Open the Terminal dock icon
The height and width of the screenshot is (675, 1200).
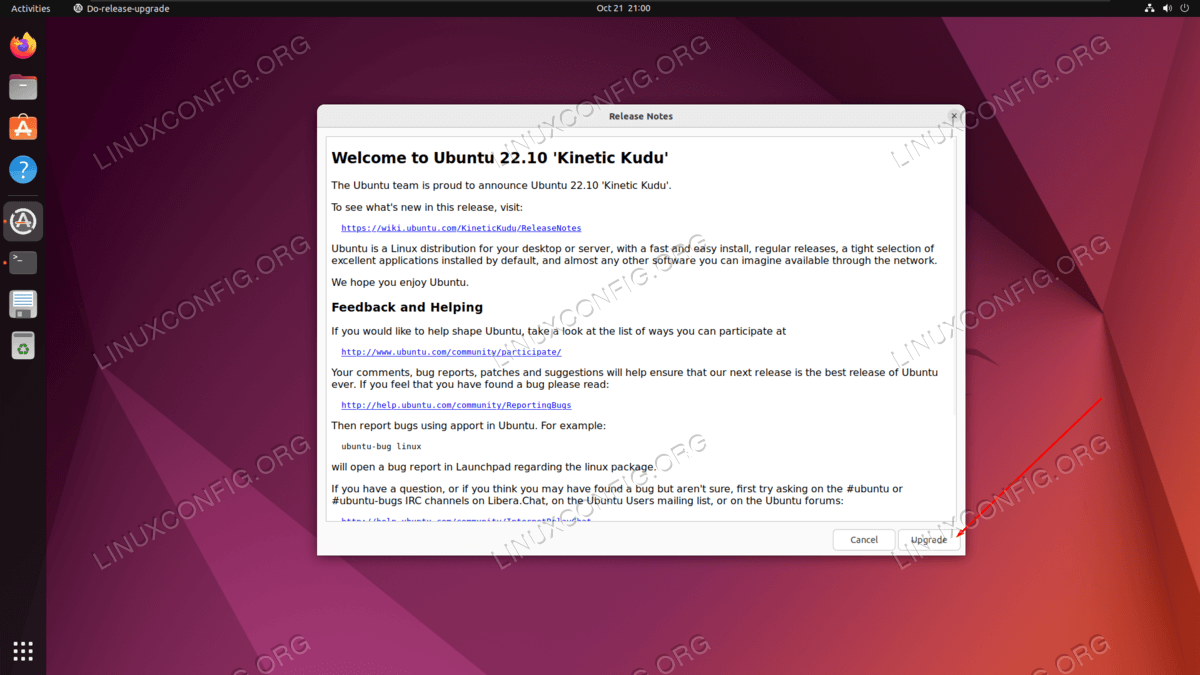pyautogui.click(x=23, y=262)
